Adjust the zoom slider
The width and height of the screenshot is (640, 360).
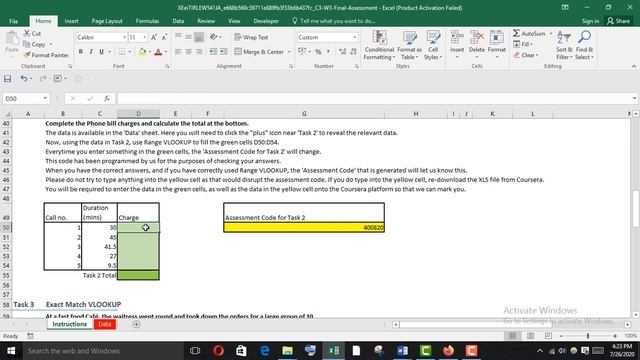[588, 336]
